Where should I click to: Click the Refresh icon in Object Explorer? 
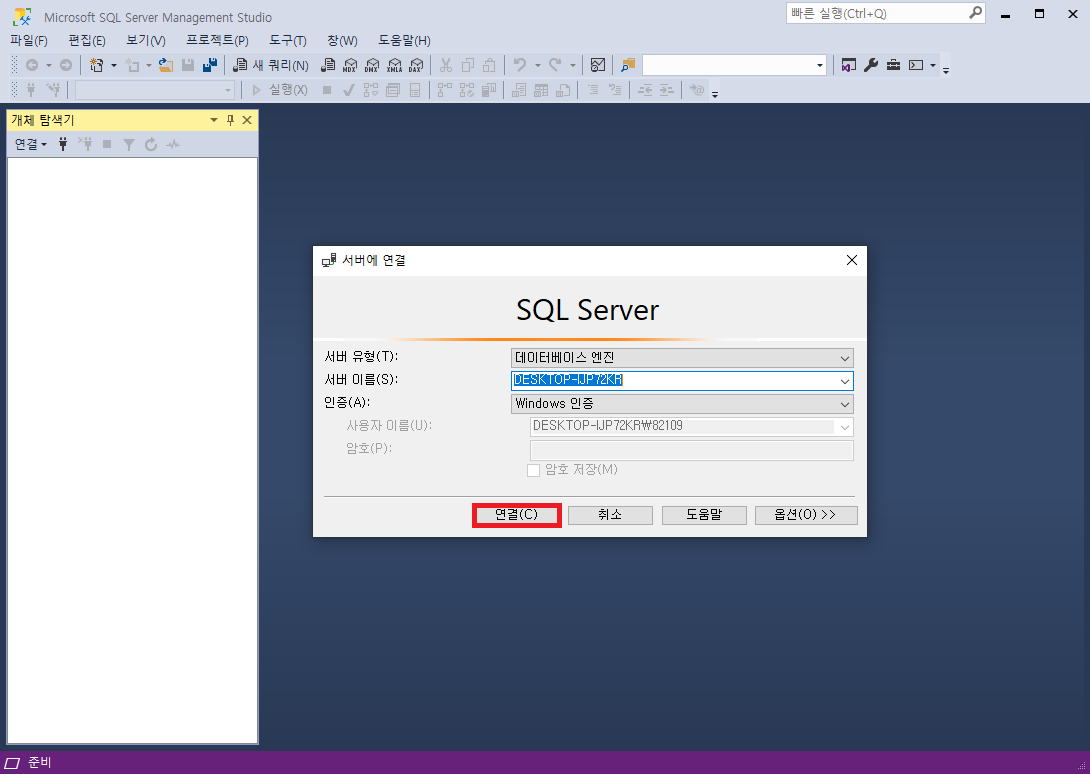151,145
